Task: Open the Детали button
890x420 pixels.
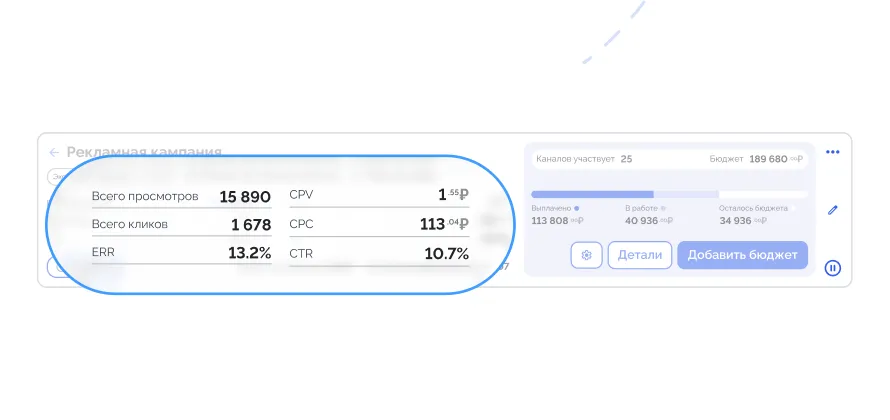Action: pyautogui.click(x=640, y=255)
